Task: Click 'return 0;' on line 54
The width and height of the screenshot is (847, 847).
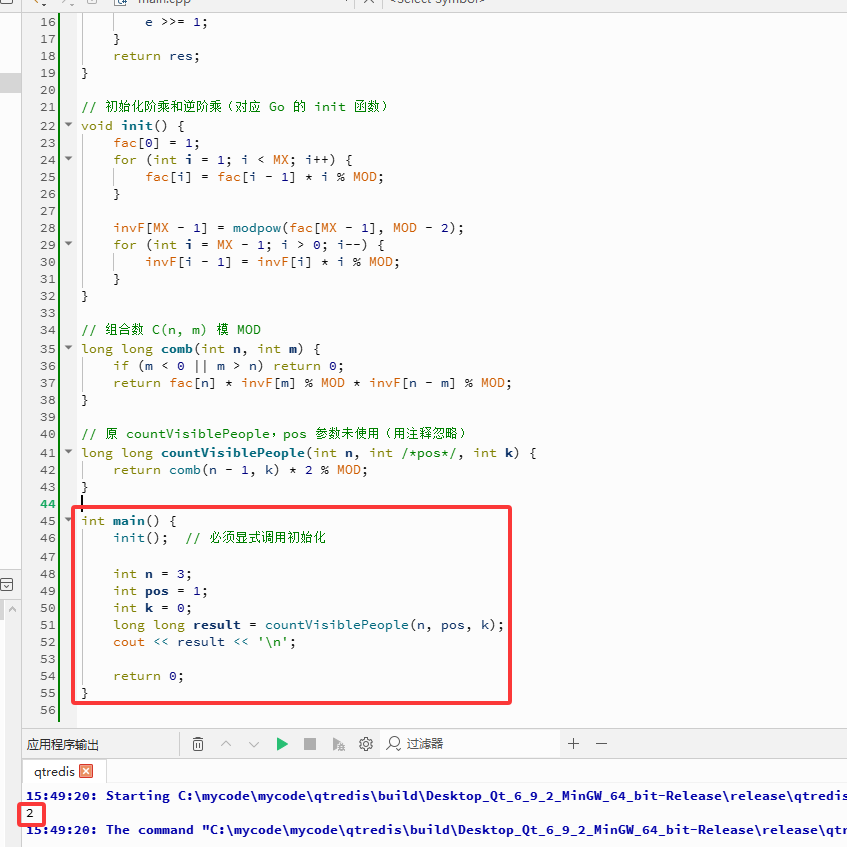Action: click(149, 676)
